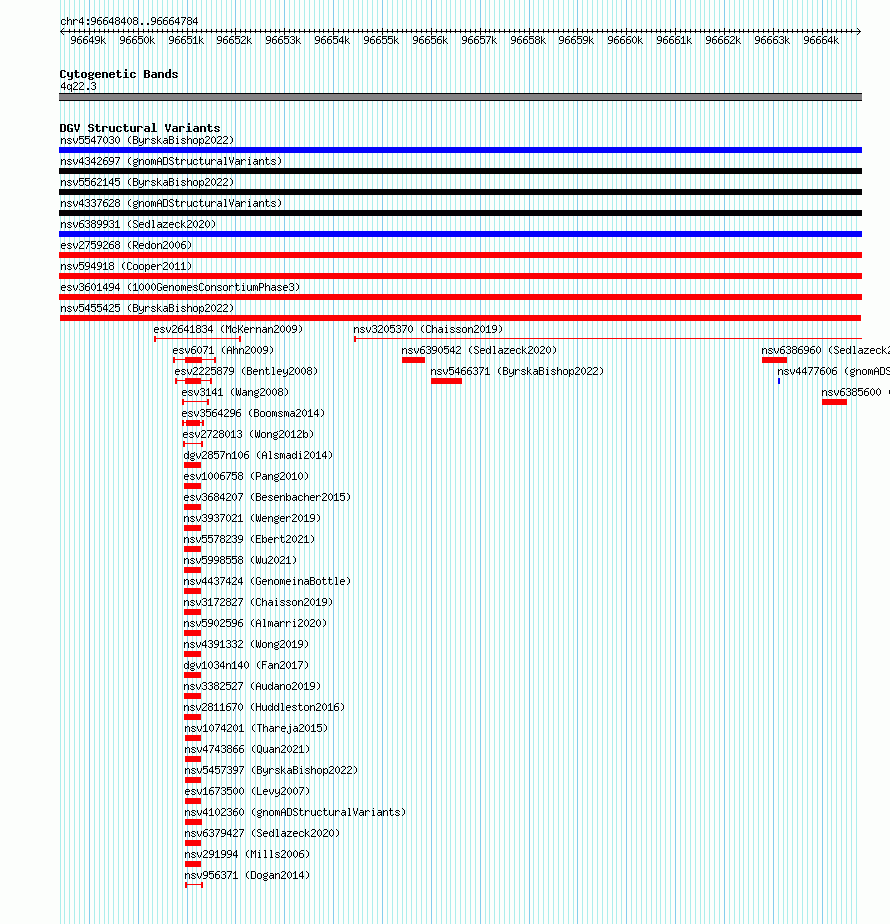Screen dimensions: 890x924
Task: Click the nsv6386960 variant label
Action: [825, 350]
